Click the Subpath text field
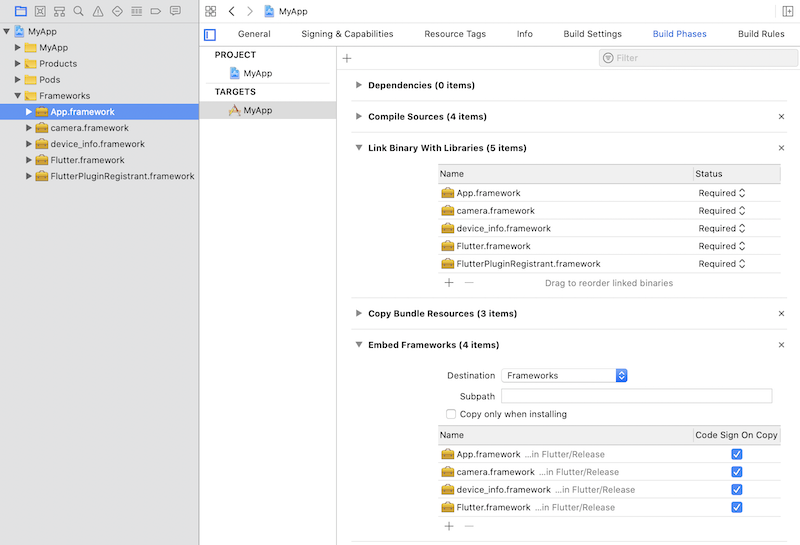The image size is (800, 545). tap(636, 396)
